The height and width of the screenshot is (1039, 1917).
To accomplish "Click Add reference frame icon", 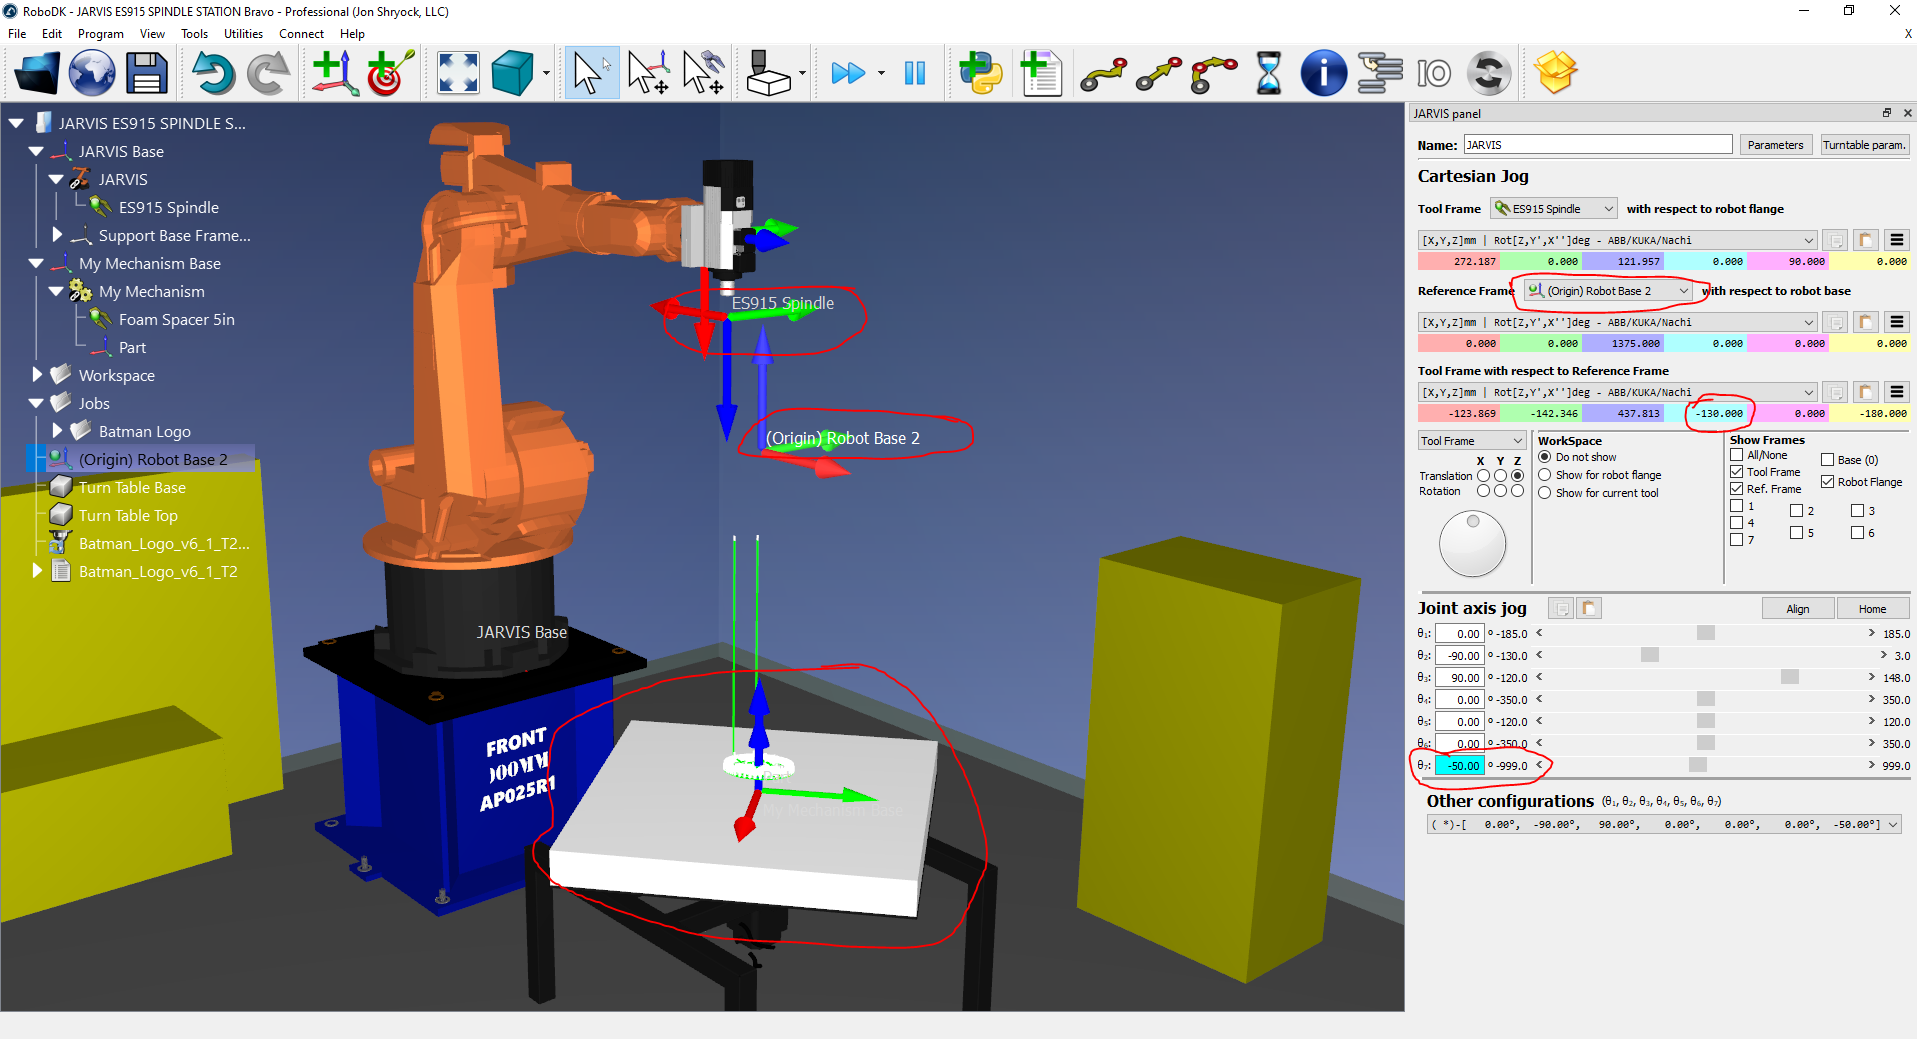I will [334, 74].
